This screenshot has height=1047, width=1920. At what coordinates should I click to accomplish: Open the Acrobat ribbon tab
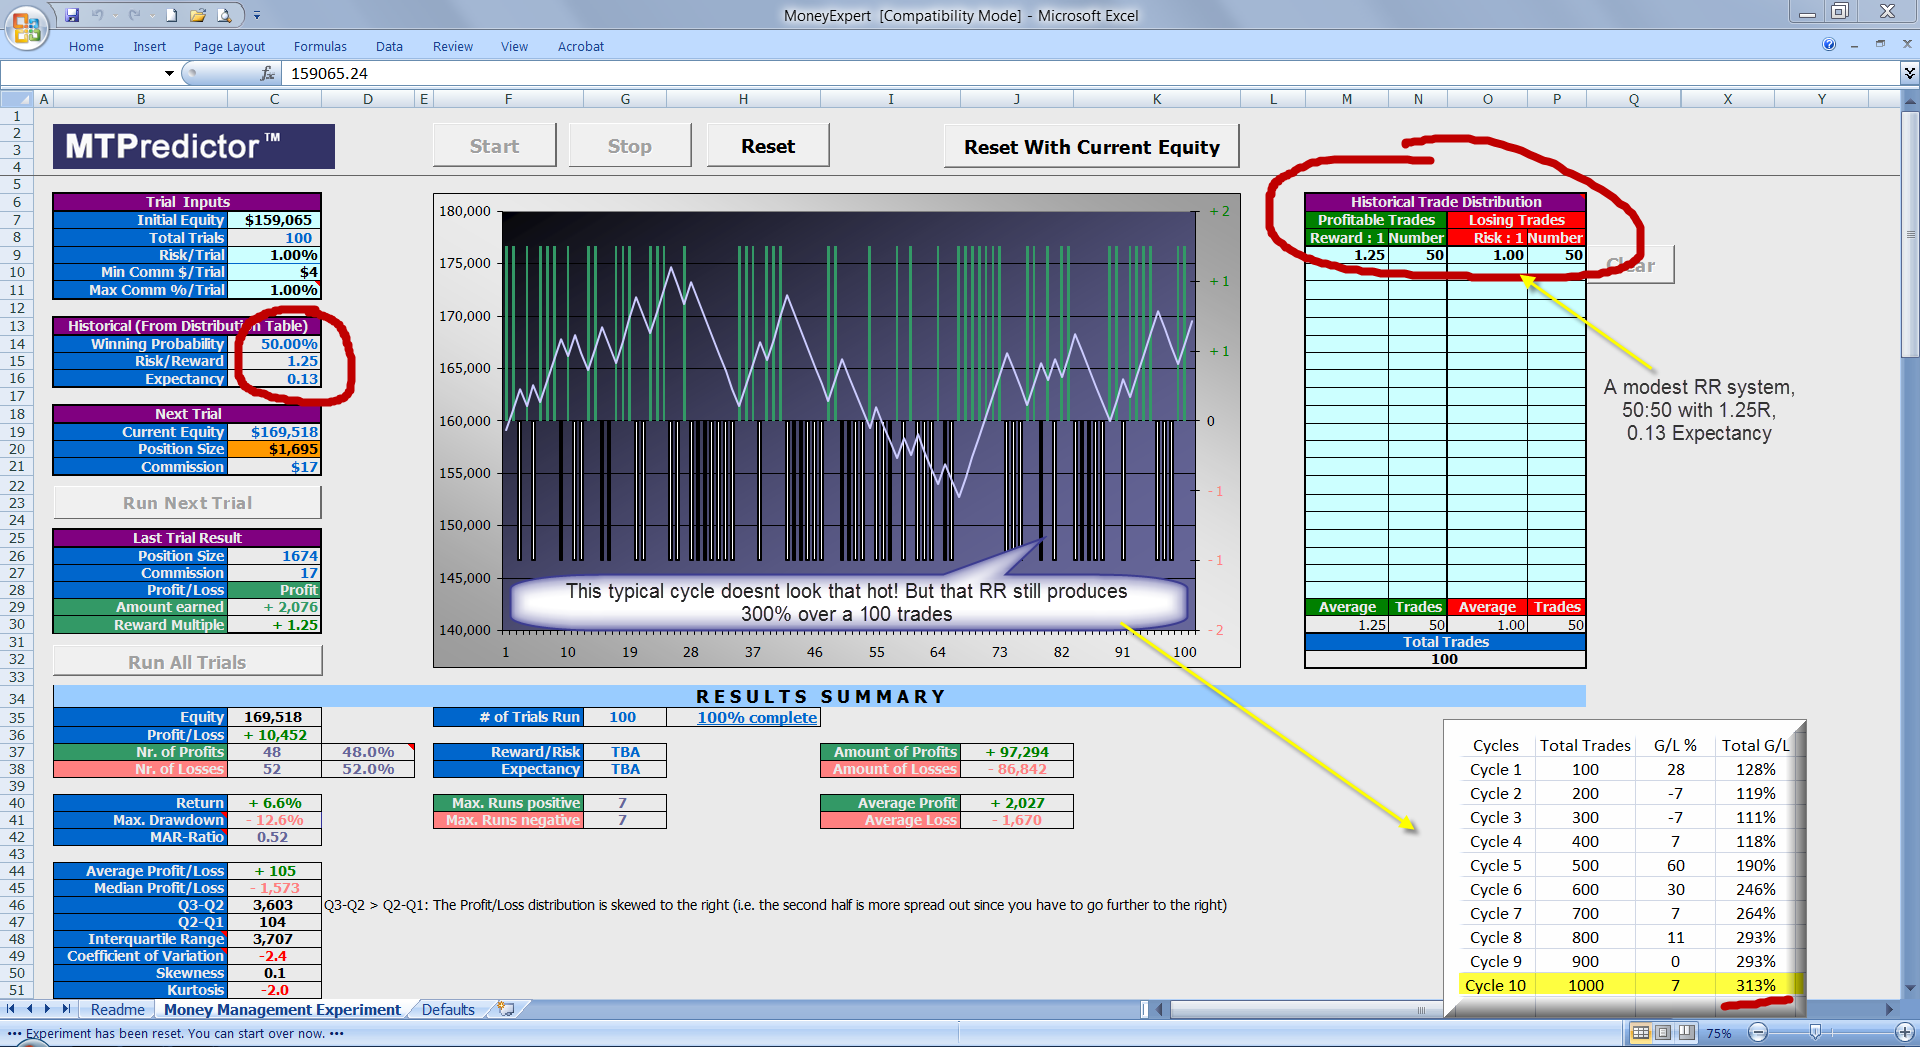(x=581, y=46)
